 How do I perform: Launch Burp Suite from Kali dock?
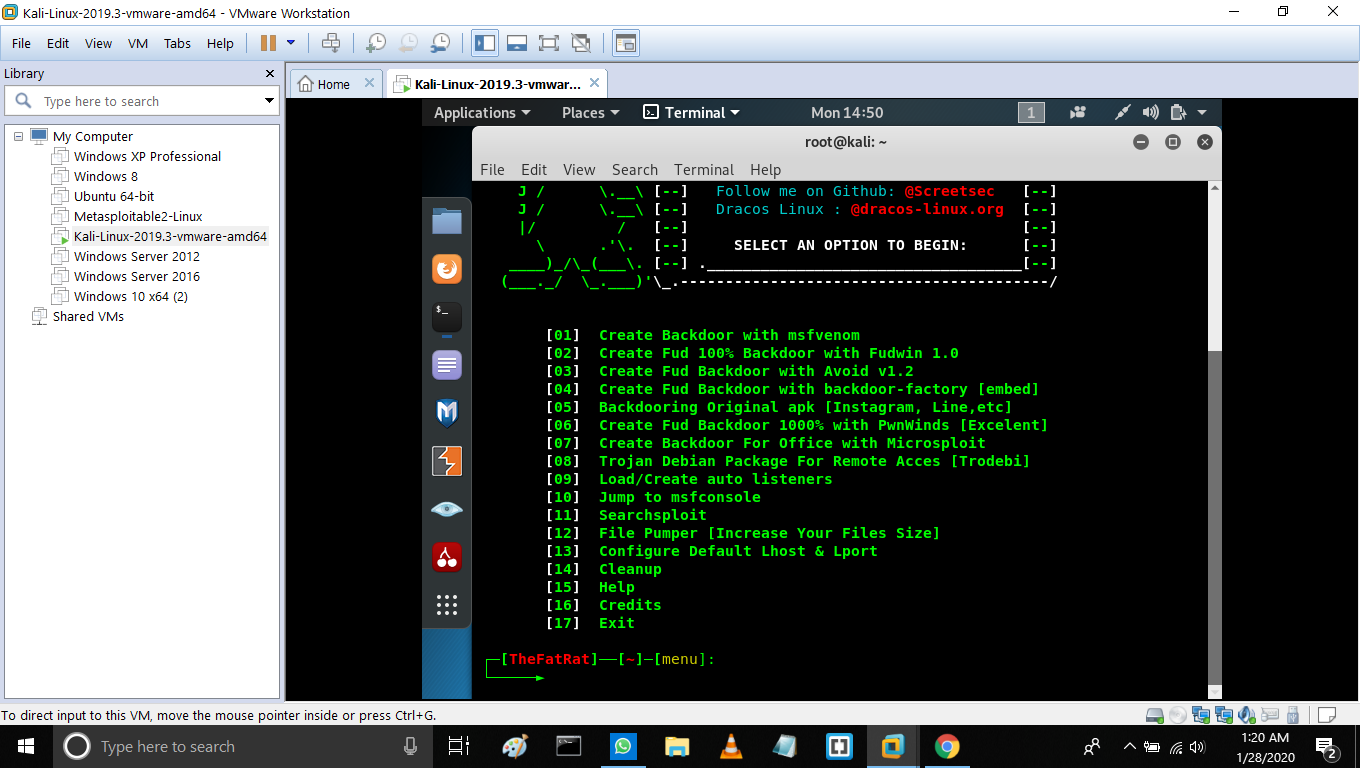447,461
